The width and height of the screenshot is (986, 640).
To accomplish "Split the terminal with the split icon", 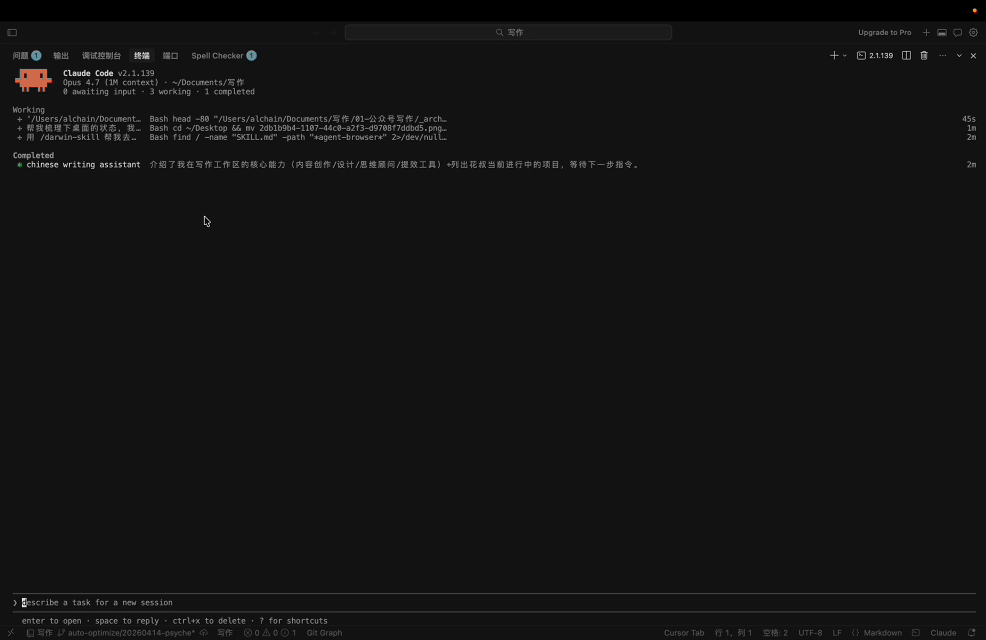I will pos(906,56).
